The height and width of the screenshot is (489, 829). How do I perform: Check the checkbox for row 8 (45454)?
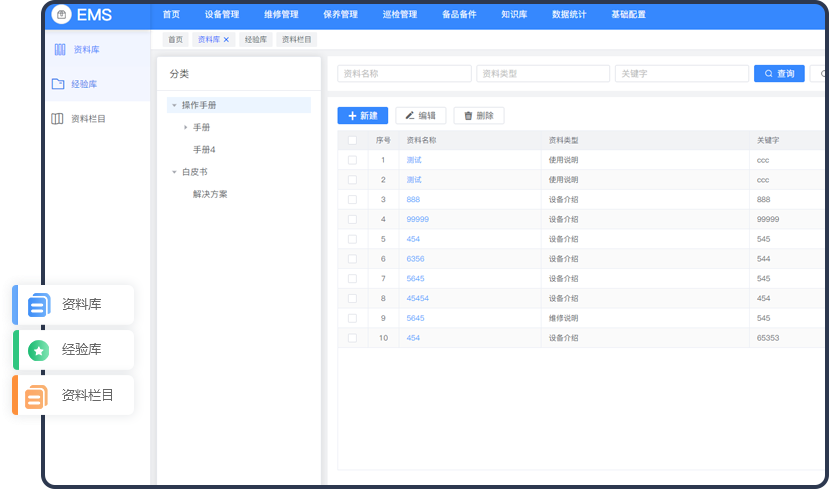352,299
